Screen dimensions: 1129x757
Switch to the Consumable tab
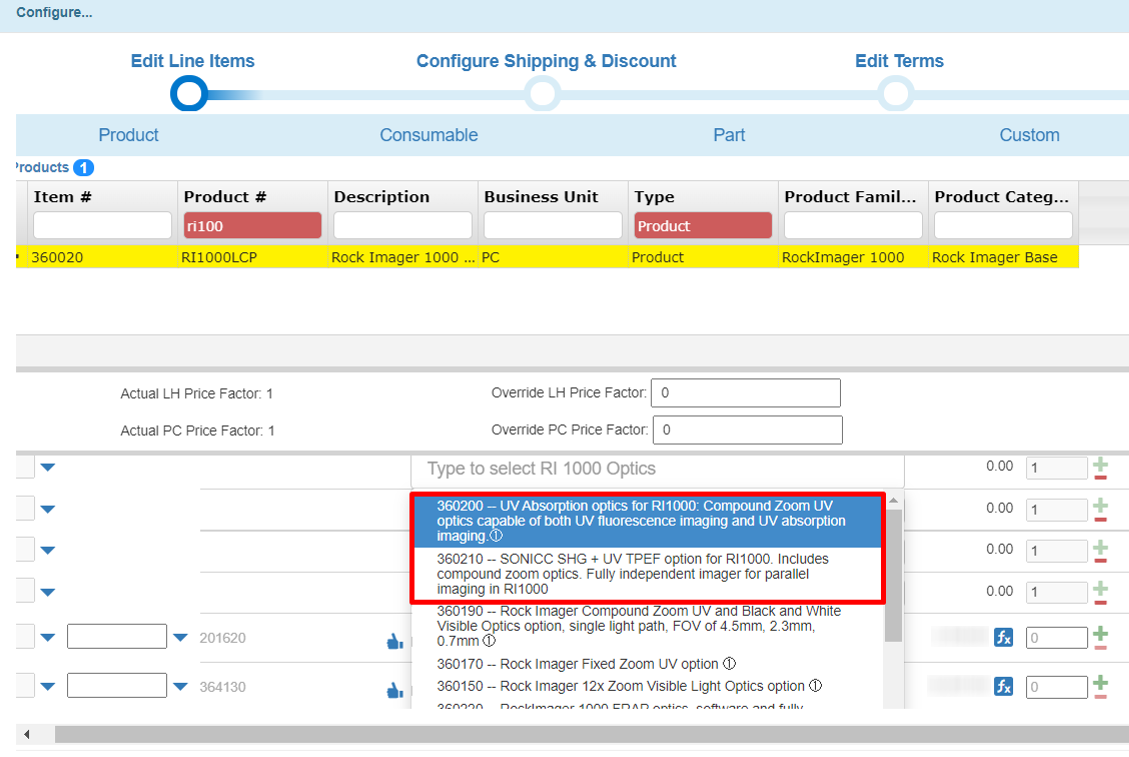coord(428,135)
